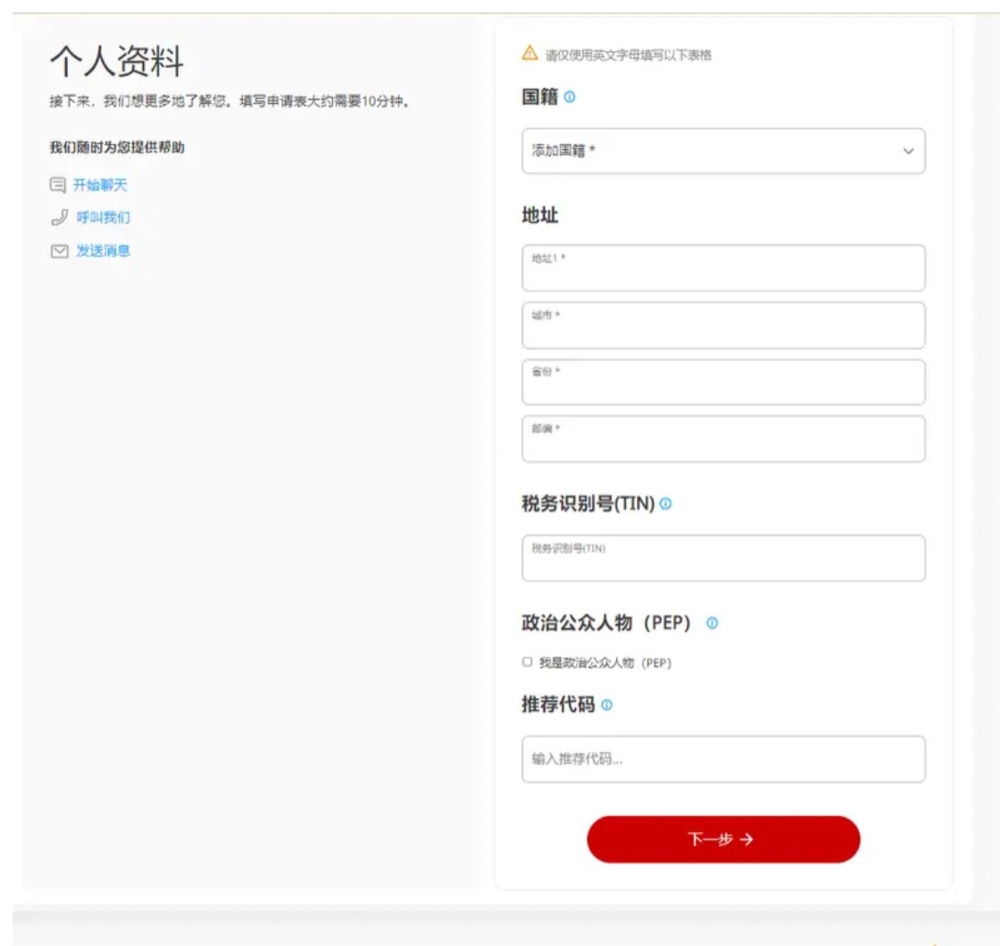1000x946 pixels.
Task: Click the 个人资料 heading
Action: pyautogui.click(x=117, y=62)
